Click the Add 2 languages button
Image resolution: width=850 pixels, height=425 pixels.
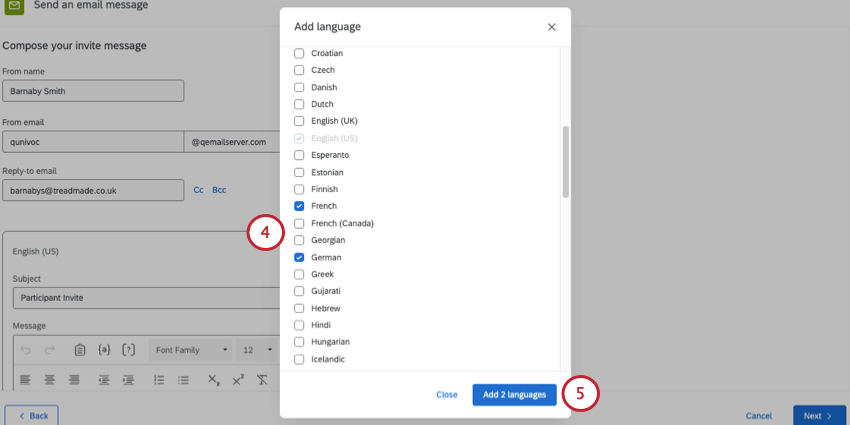coord(514,395)
